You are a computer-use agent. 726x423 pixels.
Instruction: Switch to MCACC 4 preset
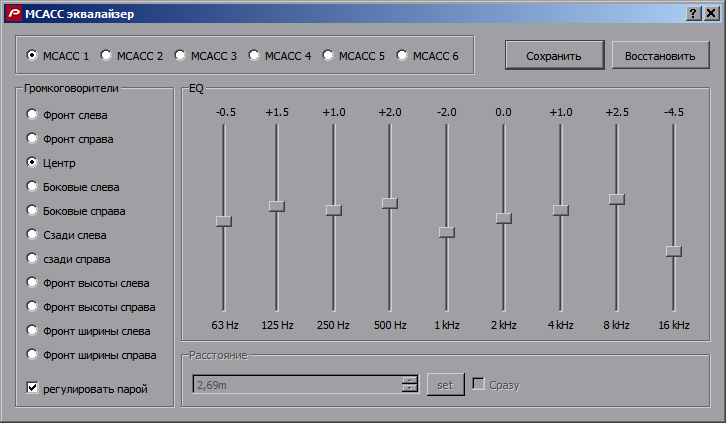coord(280,56)
